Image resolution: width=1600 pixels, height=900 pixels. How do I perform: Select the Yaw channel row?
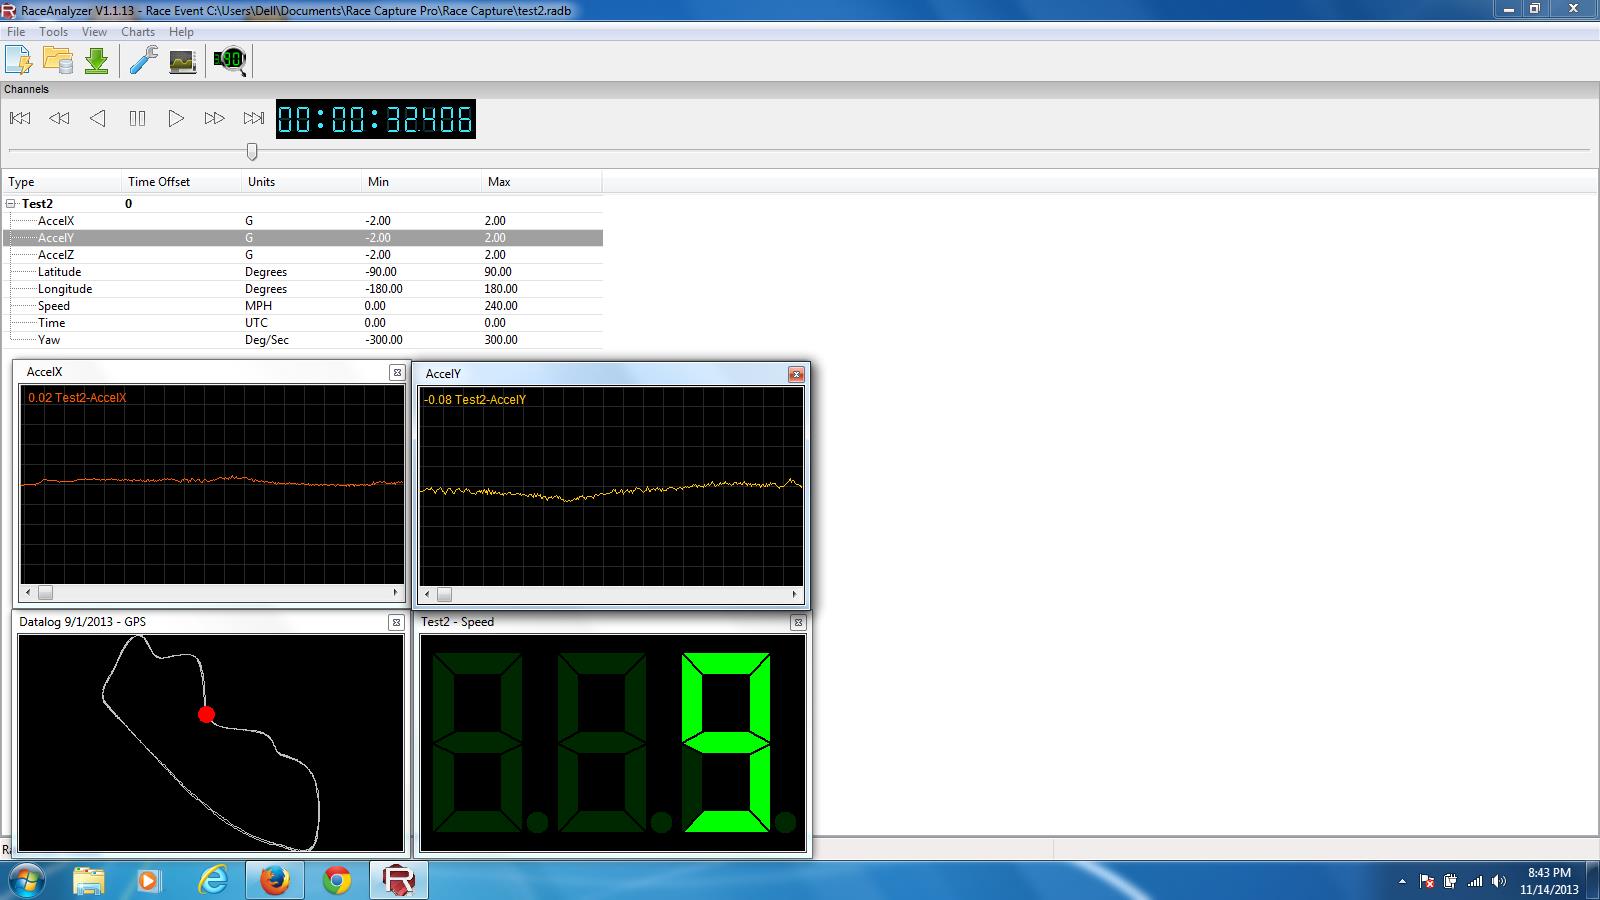(49, 340)
